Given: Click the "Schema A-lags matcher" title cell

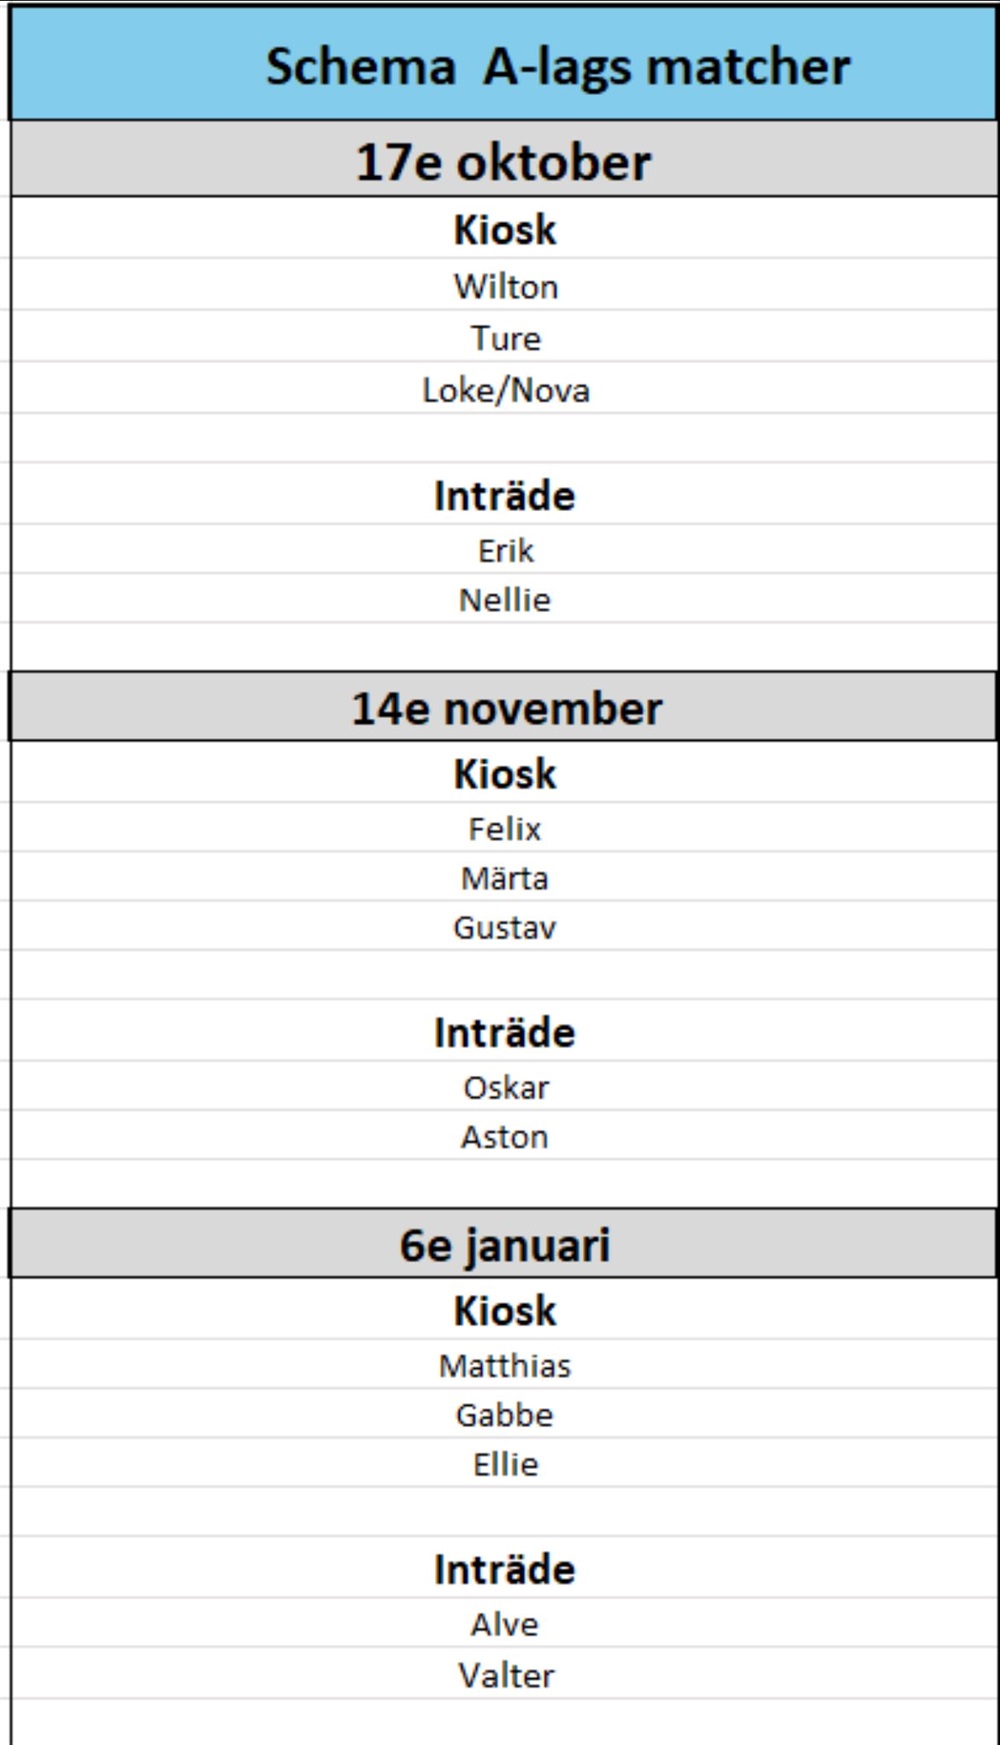Looking at the screenshot, I should [557, 67].
